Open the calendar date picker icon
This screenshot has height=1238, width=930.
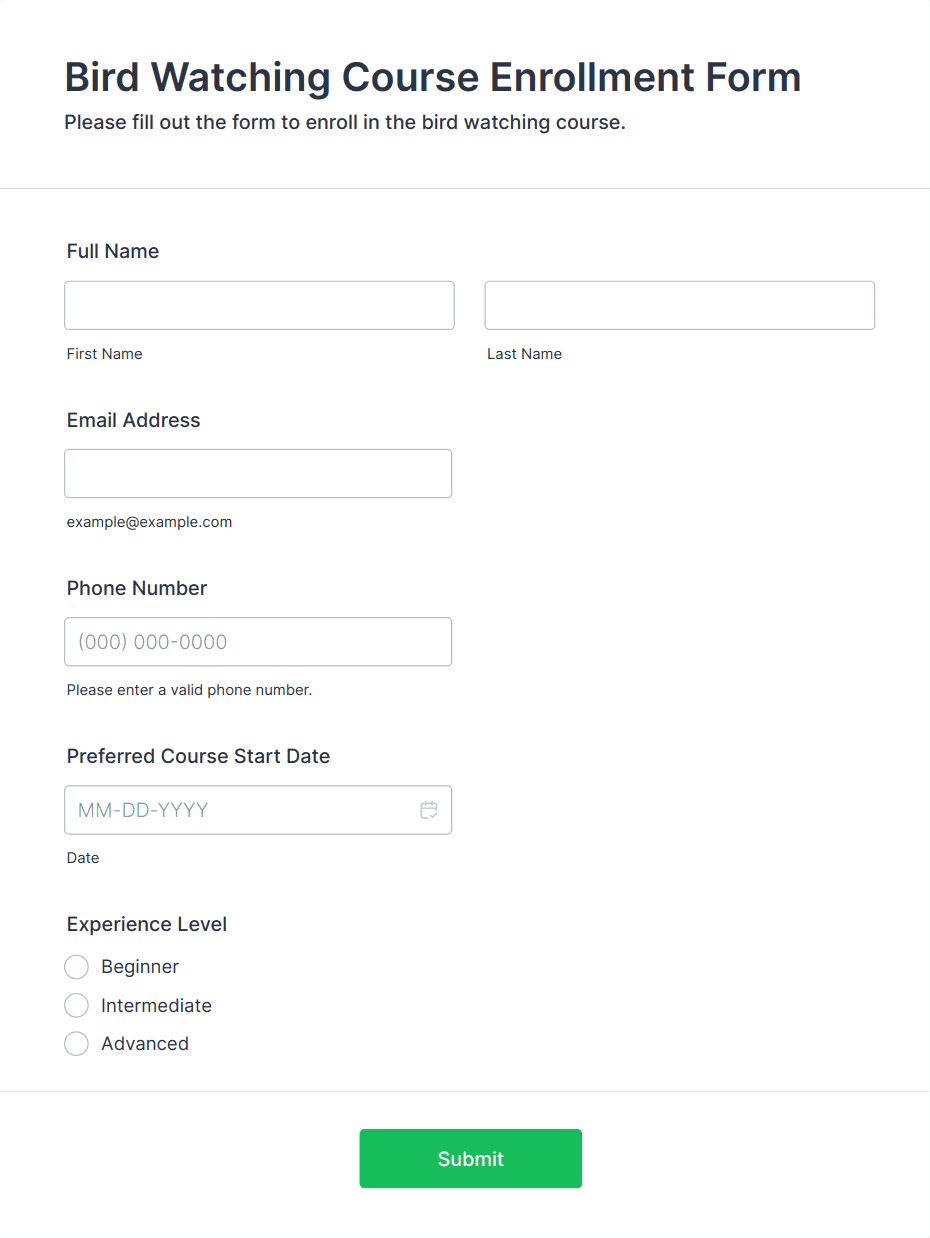[x=429, y=810]
